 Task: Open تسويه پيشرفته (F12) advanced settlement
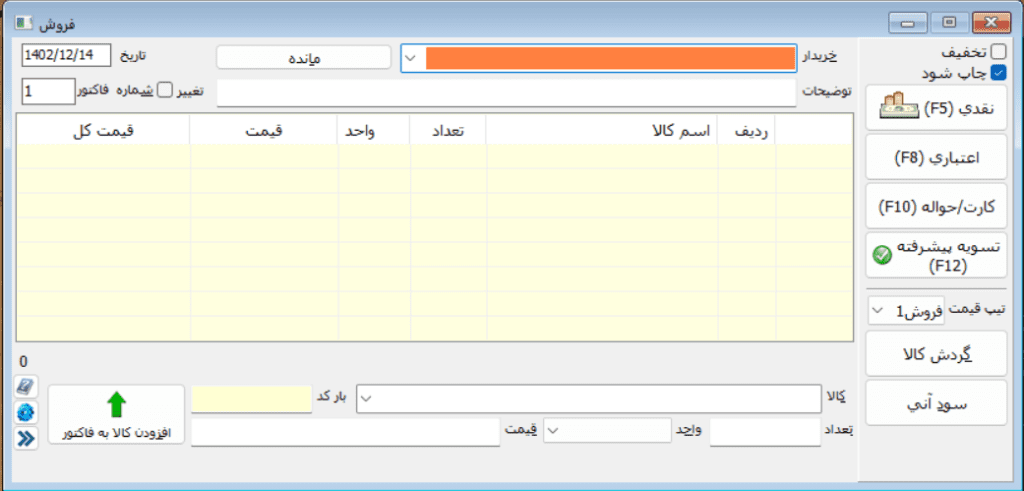936,257
